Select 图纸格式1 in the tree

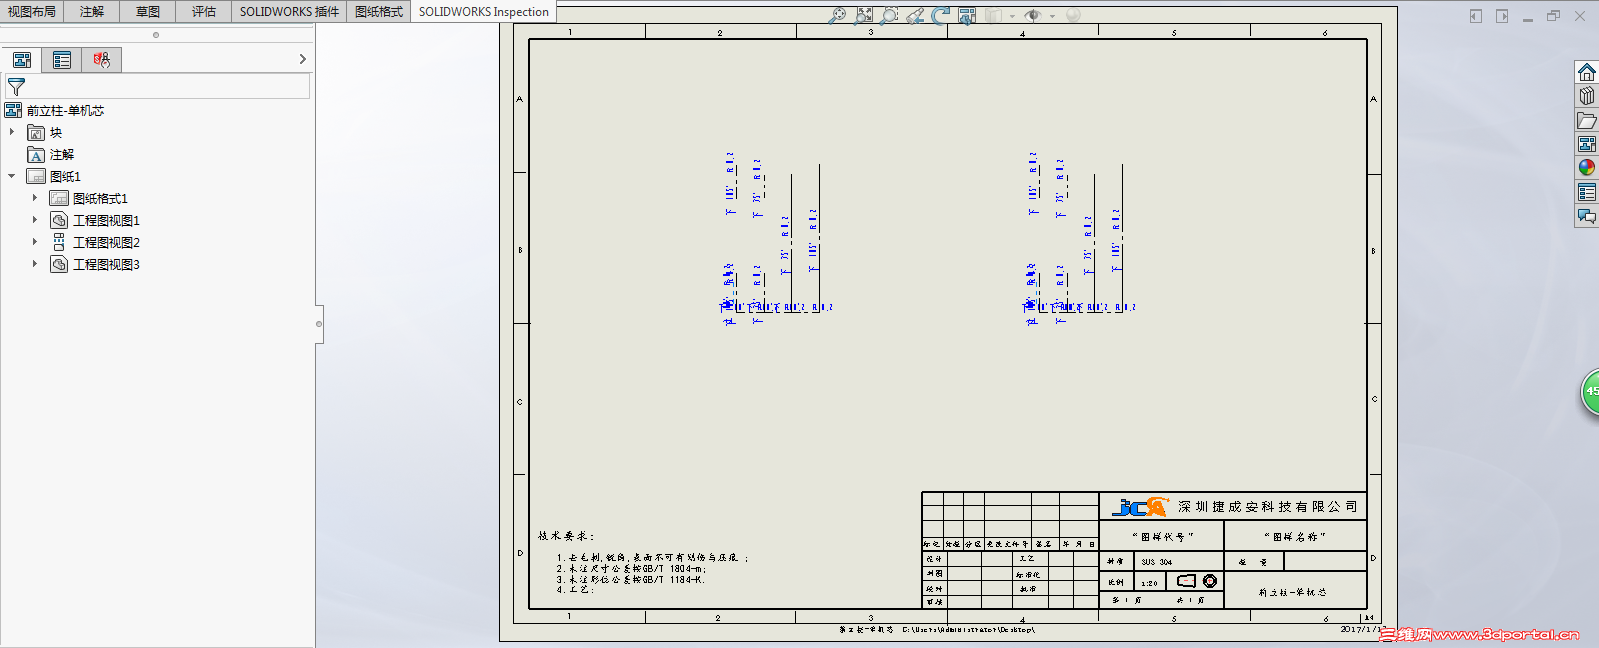pyautogui.click(x=100, y=199)
